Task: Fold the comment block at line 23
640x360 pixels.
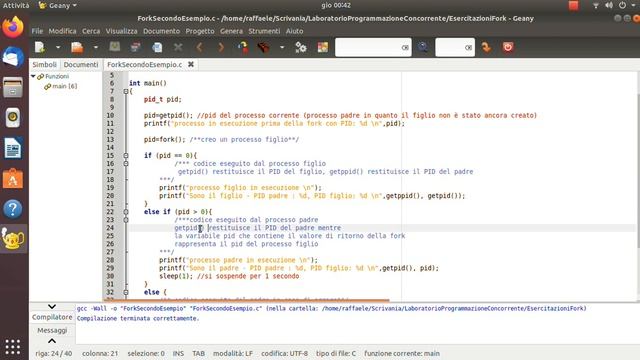Action: click(x=126, y=220)
